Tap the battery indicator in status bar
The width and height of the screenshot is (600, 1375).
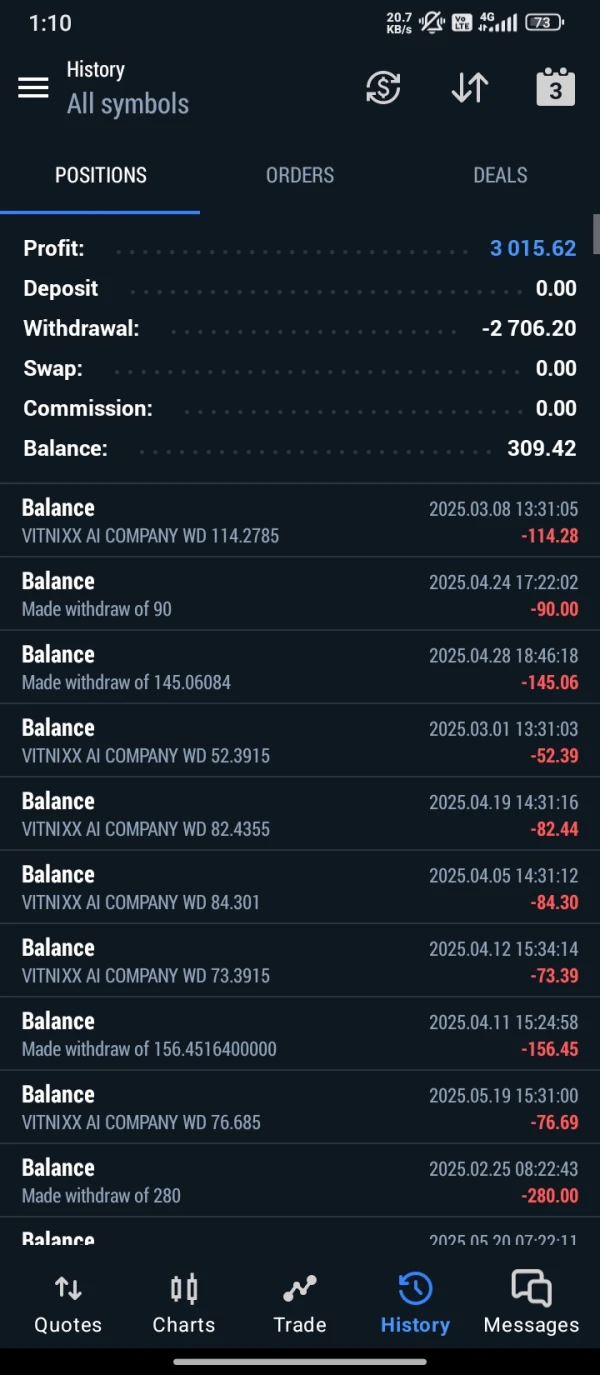point(544,22)
